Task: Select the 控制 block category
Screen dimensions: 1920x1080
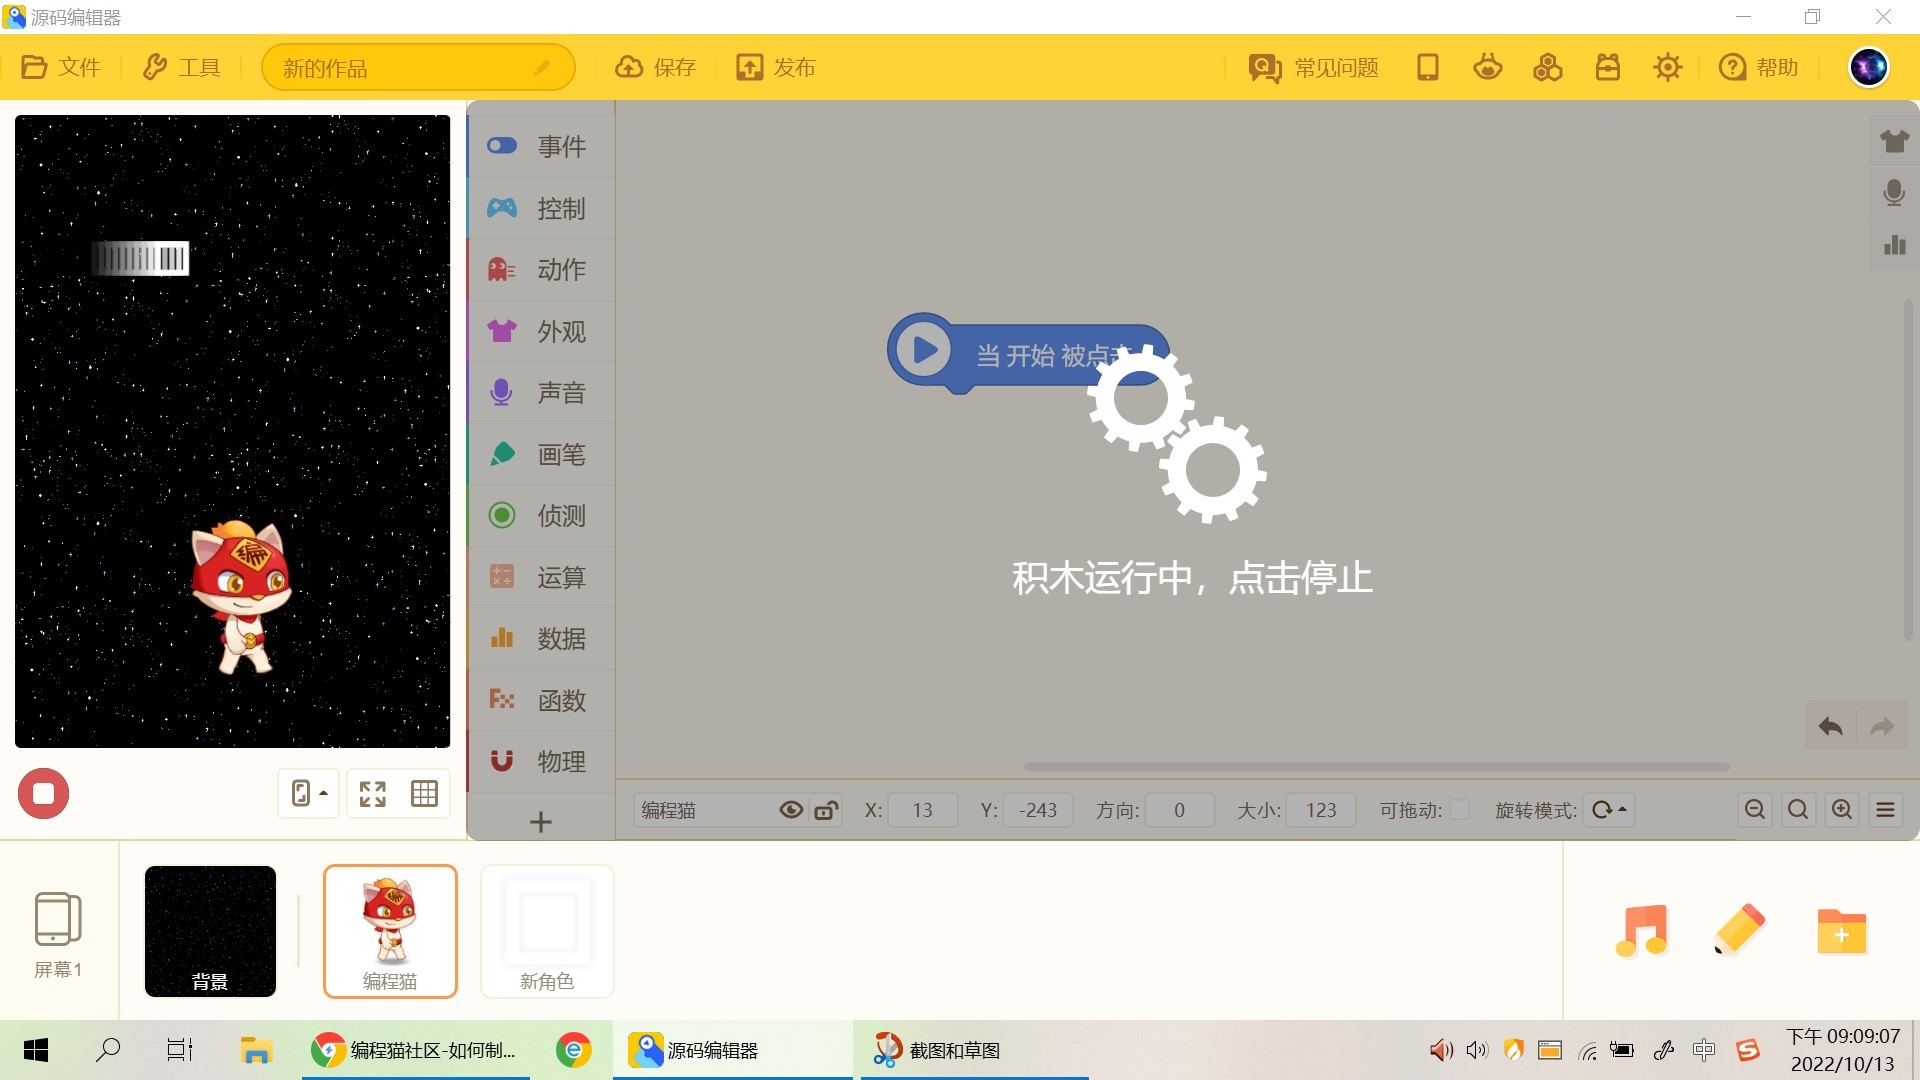Action: pos(541,208)
